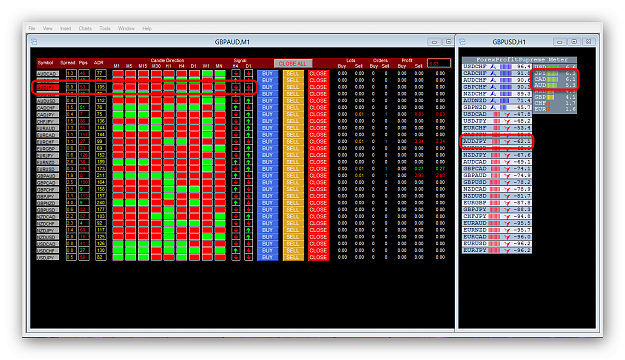Click SELL in the AUDJPY row
625x360 pixels.
click(x=293, y=87)
